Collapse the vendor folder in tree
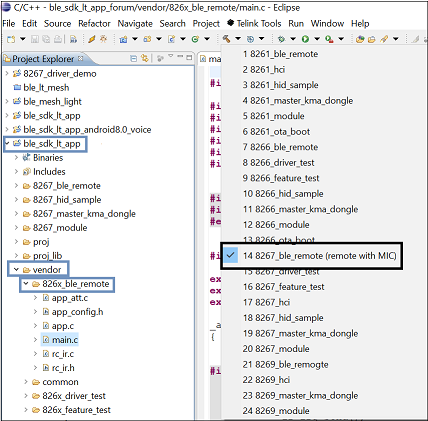 pos(16,269)
